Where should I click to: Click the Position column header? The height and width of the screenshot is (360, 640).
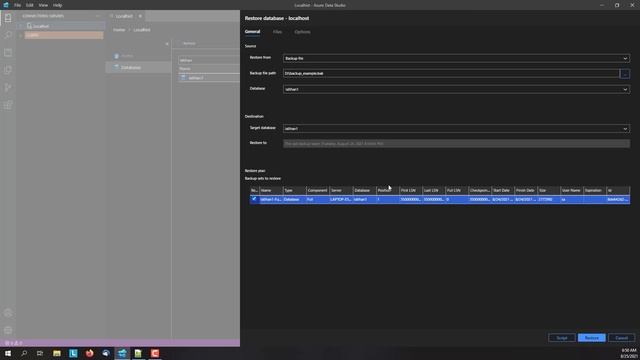coord(387,190)
